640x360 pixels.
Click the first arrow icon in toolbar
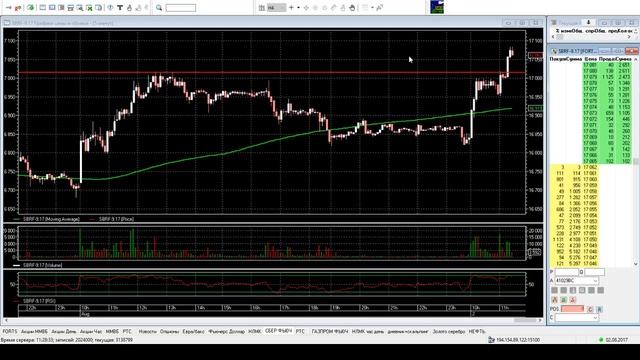9,7
